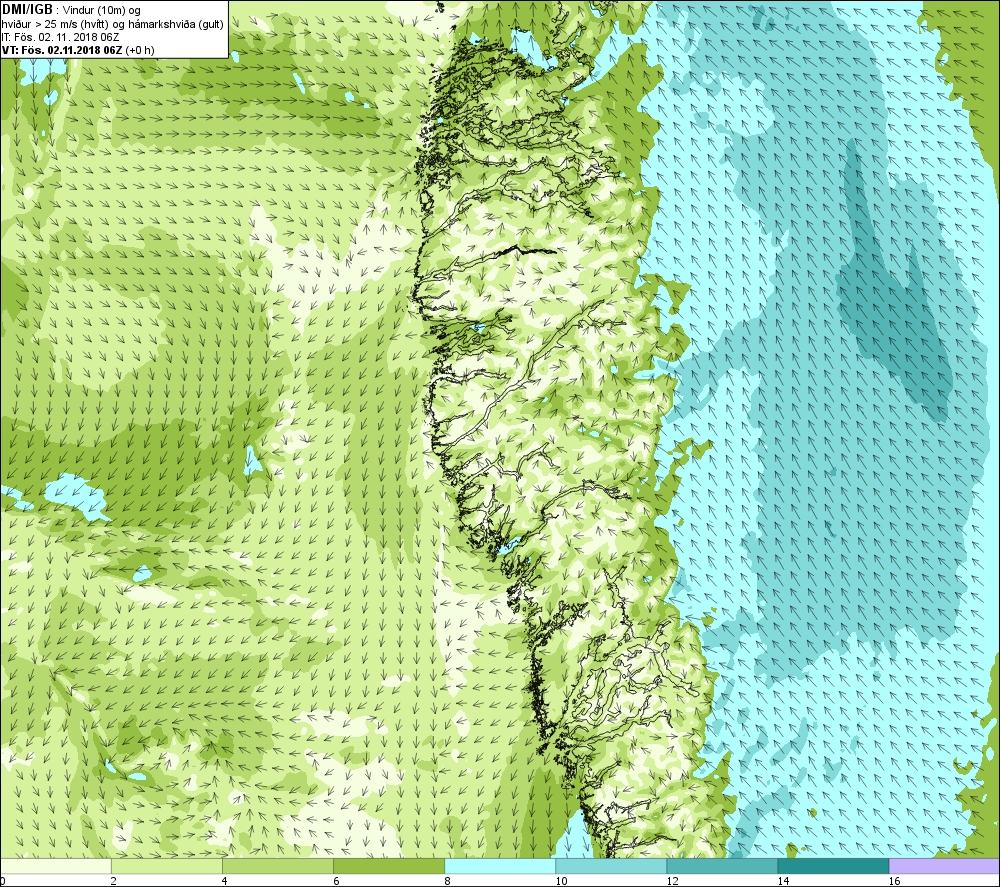The height and width of the screenshot is (887, 1000).
Task: Select the purple above-16 m/s color segment
Action: [x=945, y=866]
